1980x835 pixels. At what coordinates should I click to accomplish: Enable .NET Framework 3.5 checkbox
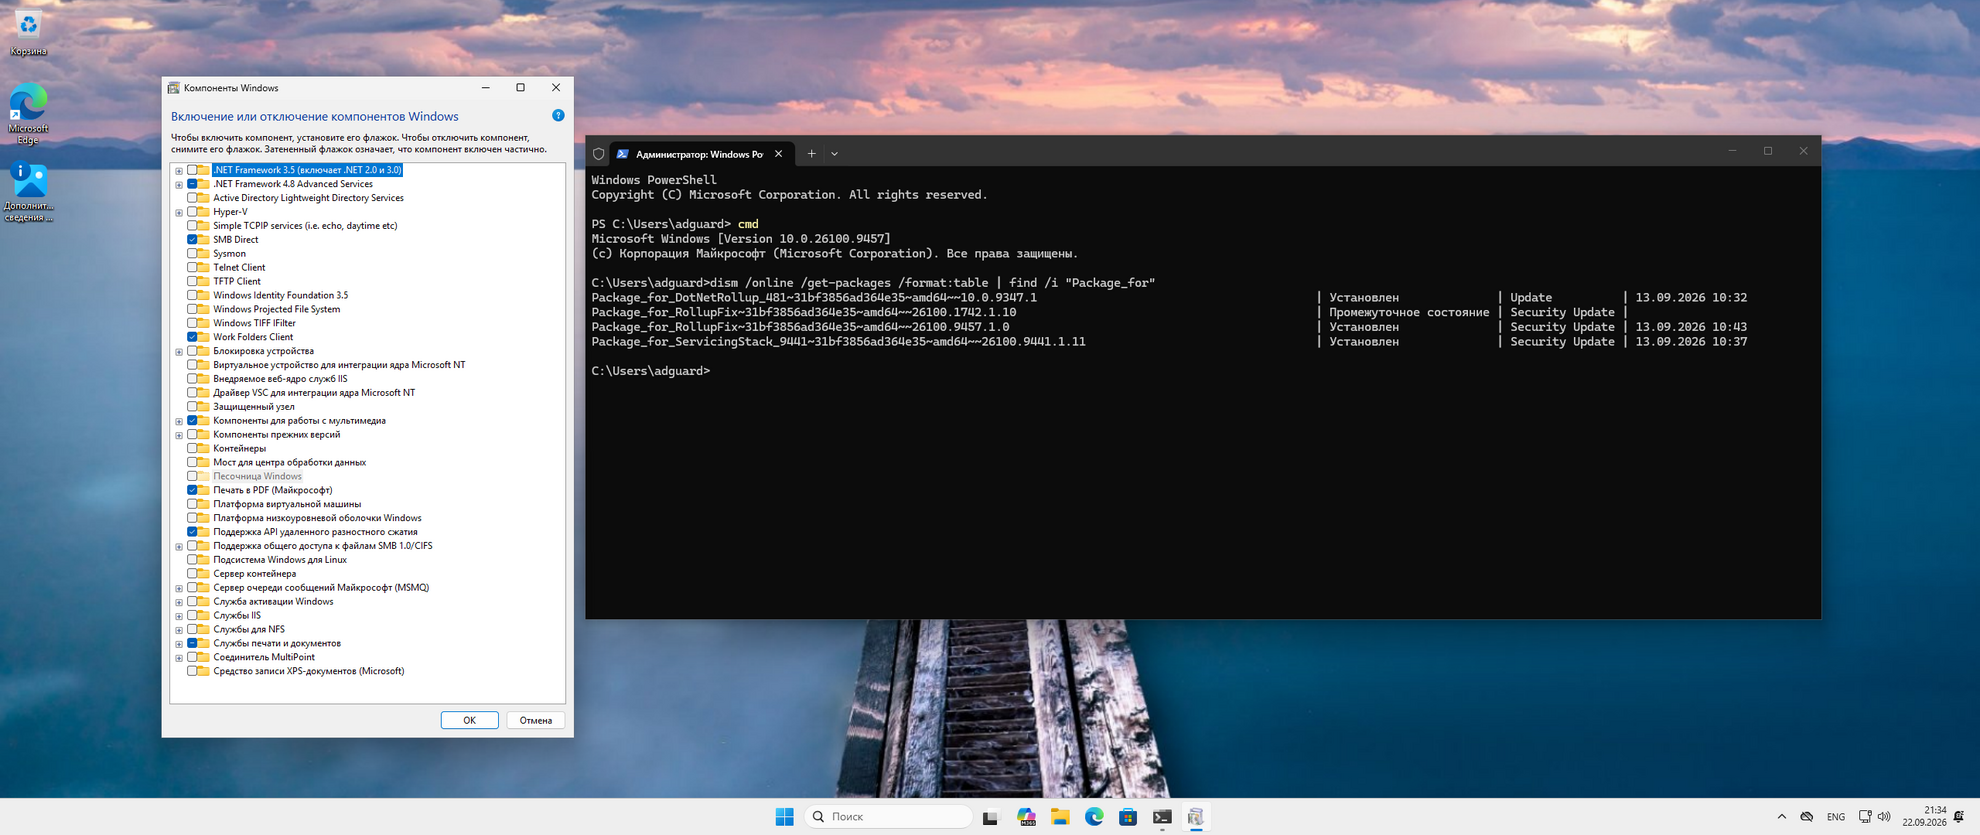(192, 170)
